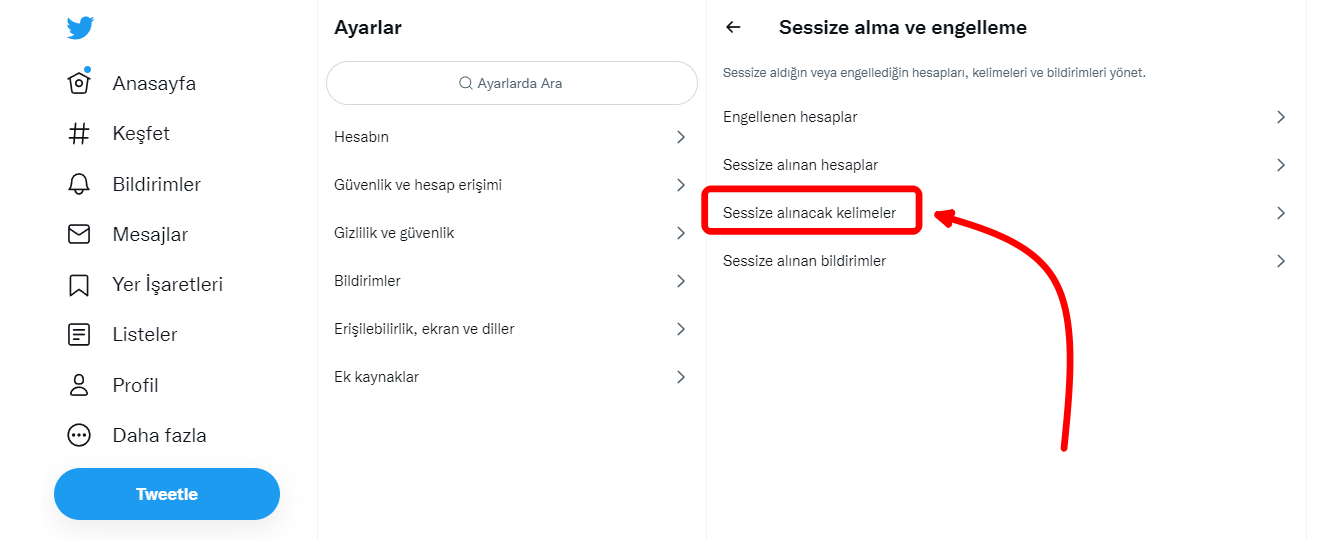Open Anasayfa home icon in sidebar
The width and height of the screenshot is (1336, 540).
click(79, 83)
